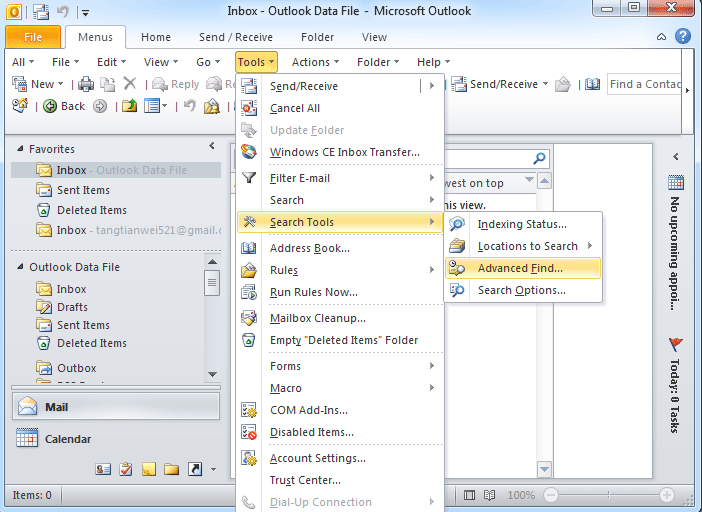
Task: Click the Mail navigation icon
Action: pos(27,406)
